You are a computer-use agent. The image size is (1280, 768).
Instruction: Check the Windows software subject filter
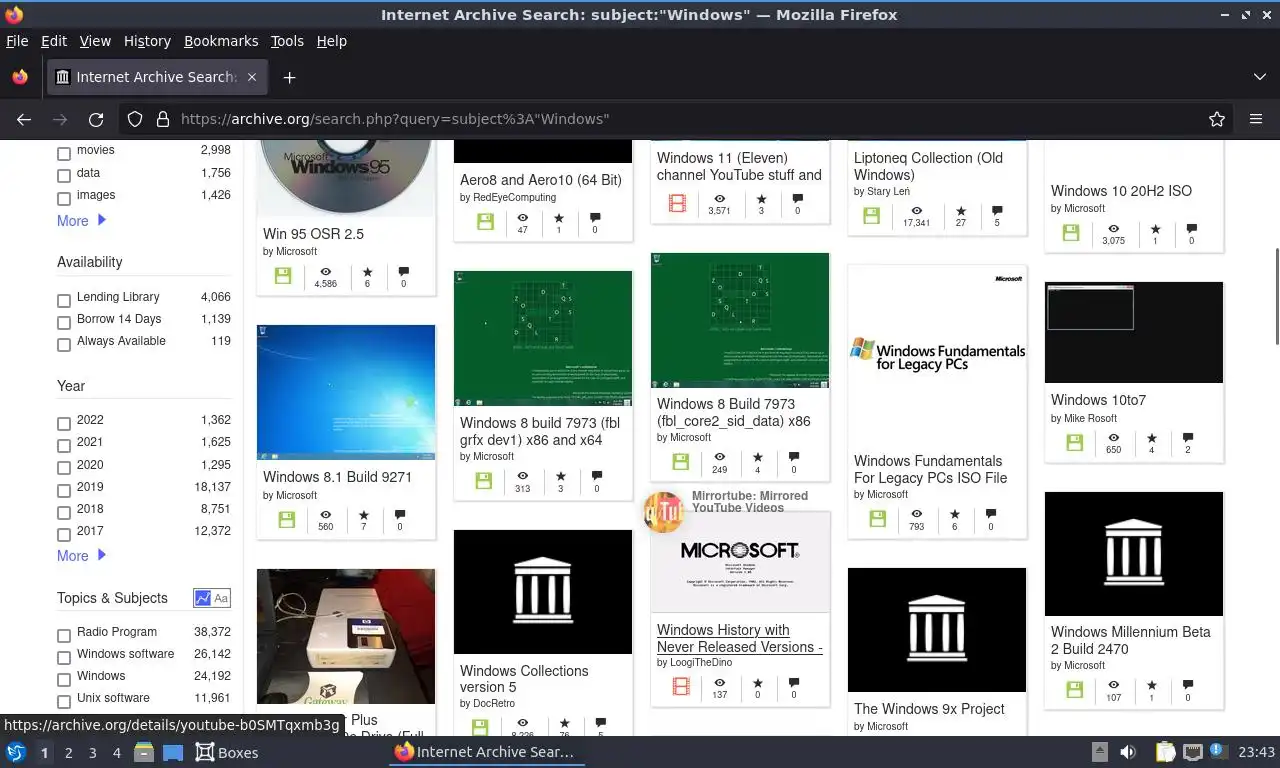(64, 657)
